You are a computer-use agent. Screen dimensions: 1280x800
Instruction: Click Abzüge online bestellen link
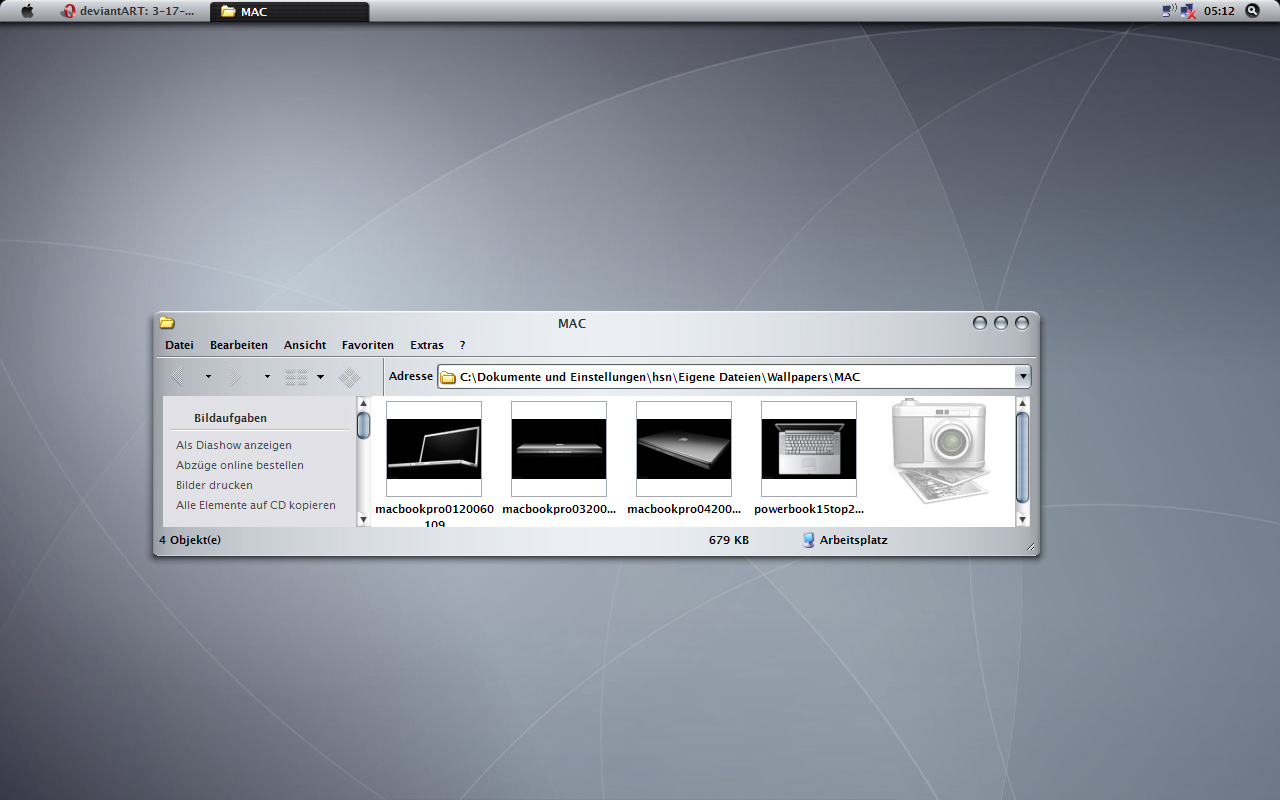point(240,465)
